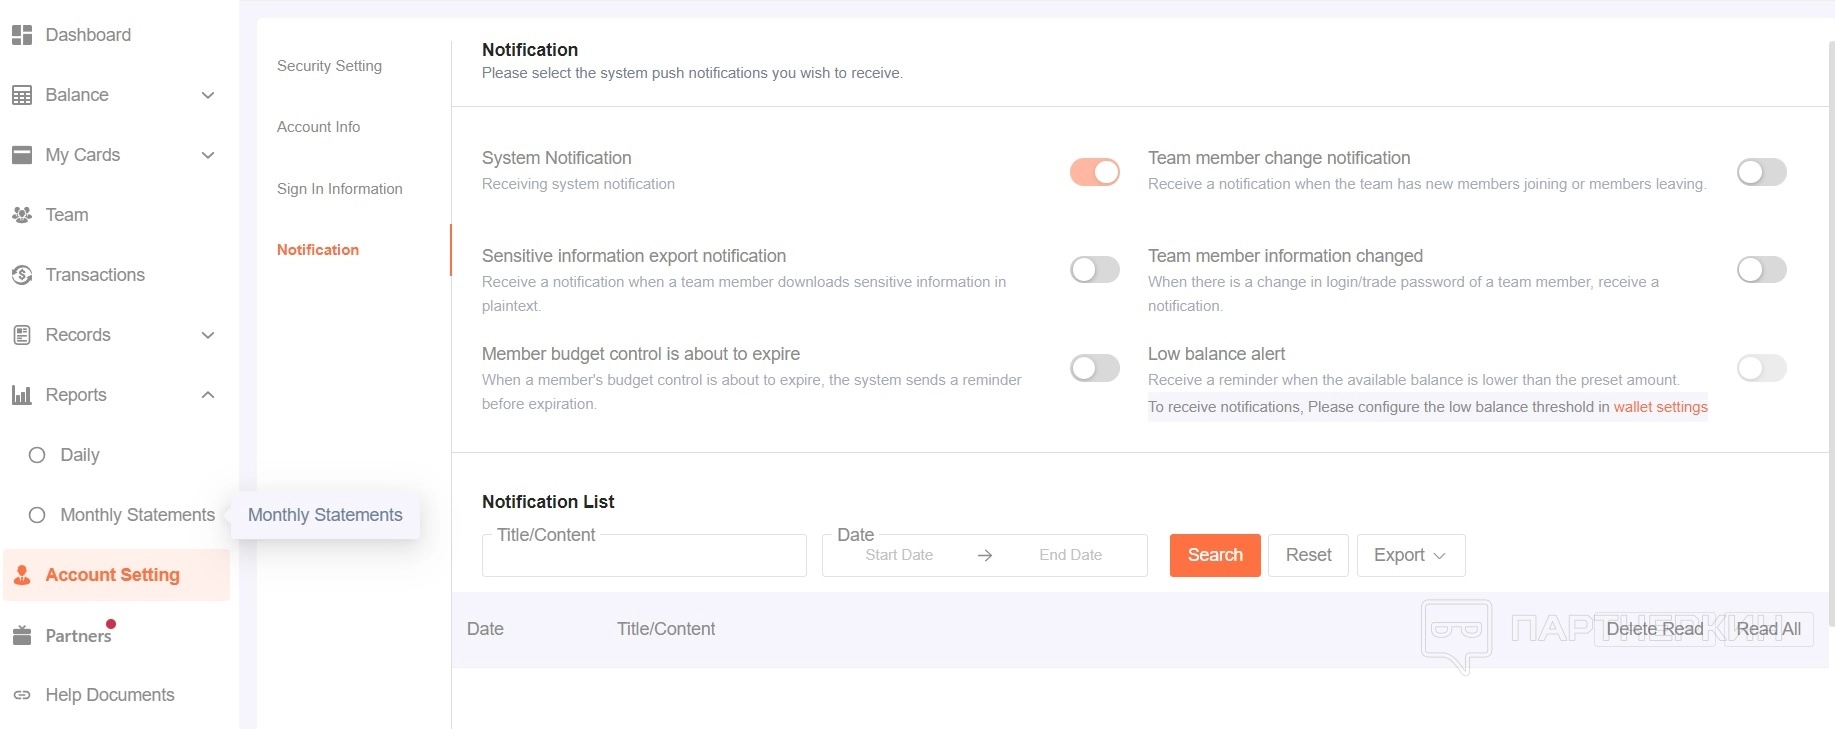Click the My Cards card icon

tap(22, 155)
